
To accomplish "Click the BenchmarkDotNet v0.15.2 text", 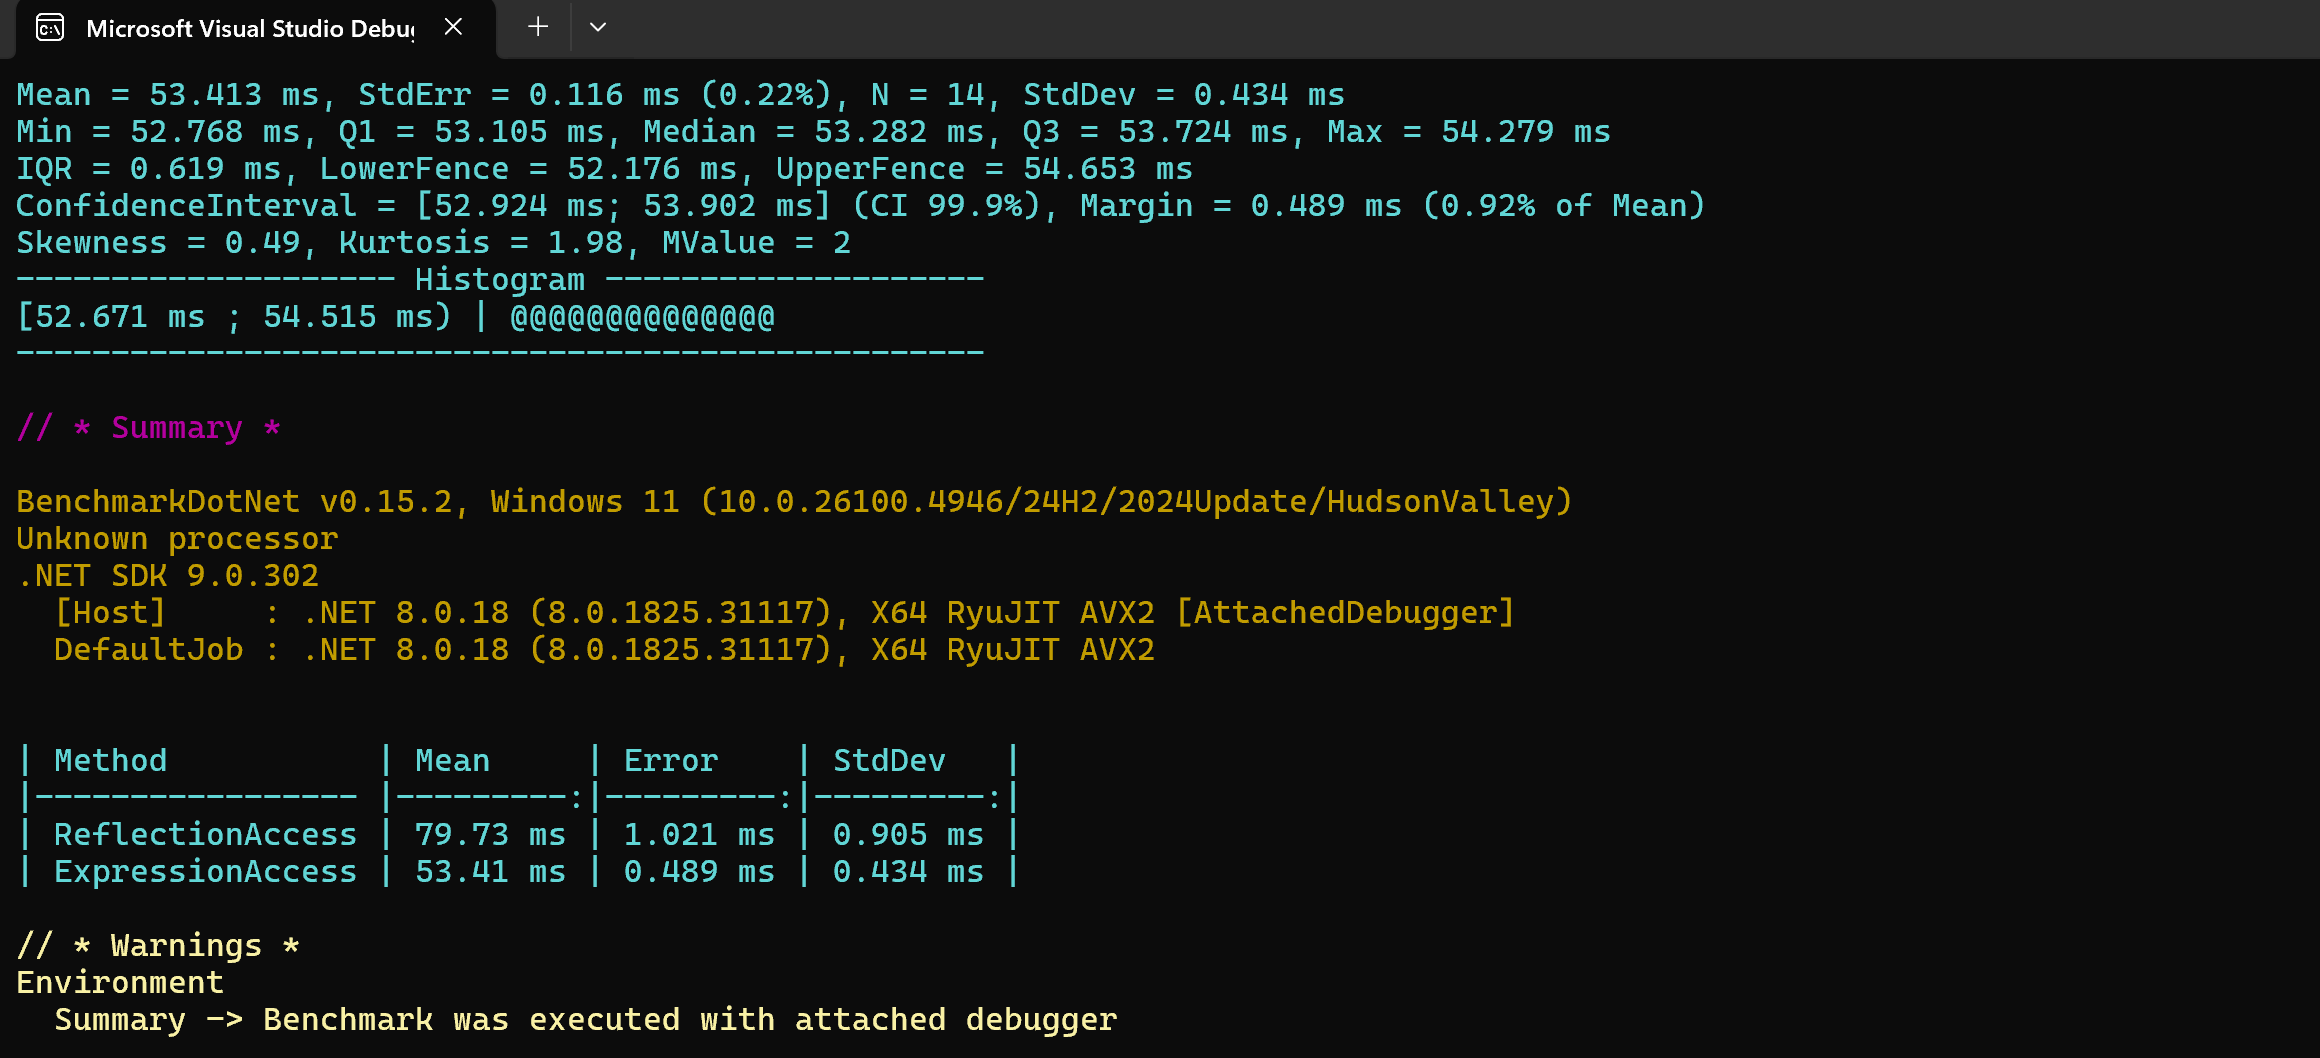I will [234, 502].
